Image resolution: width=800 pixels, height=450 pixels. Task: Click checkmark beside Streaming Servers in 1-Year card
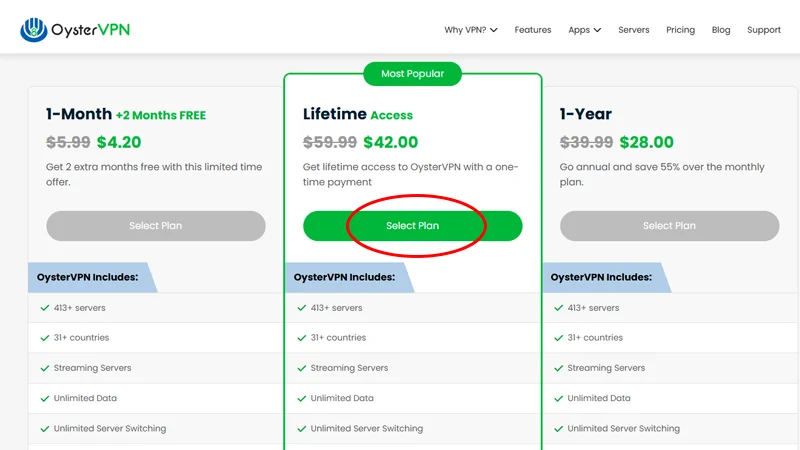coord(559,368)
